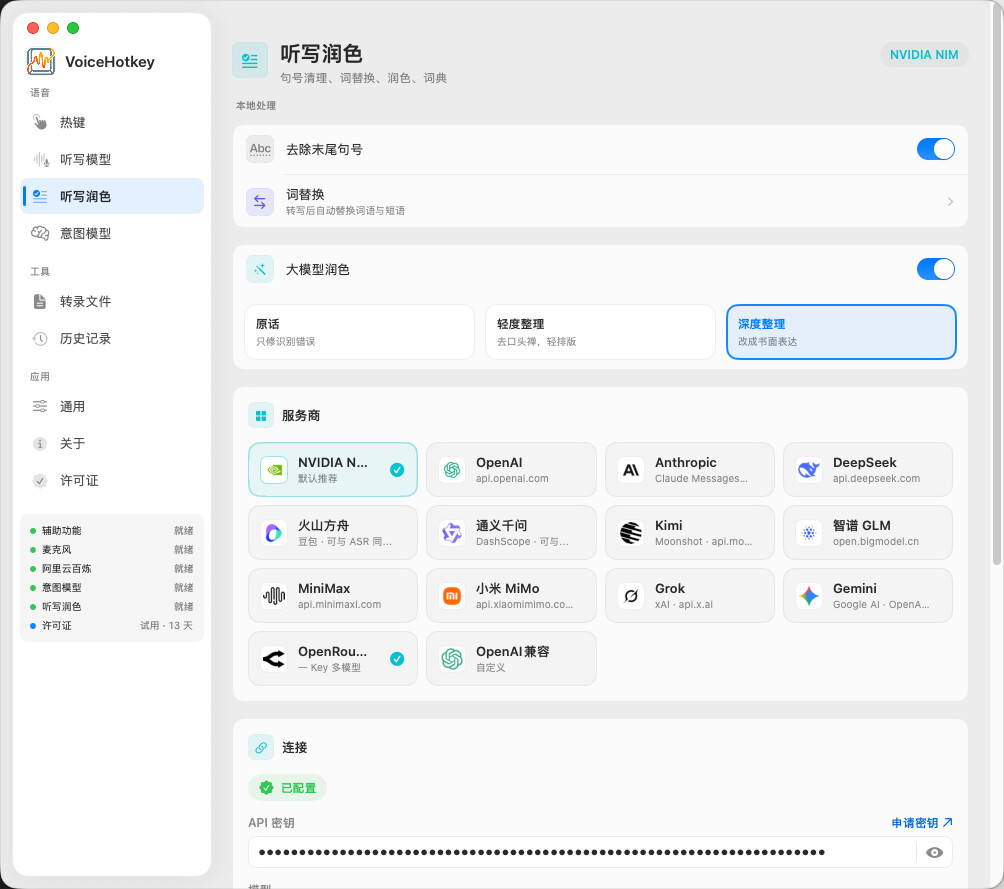Image resolution: width=1004 pixels, height=889 pixels.
Task: Open the 申请密钥 link
Action: (922, 822)
